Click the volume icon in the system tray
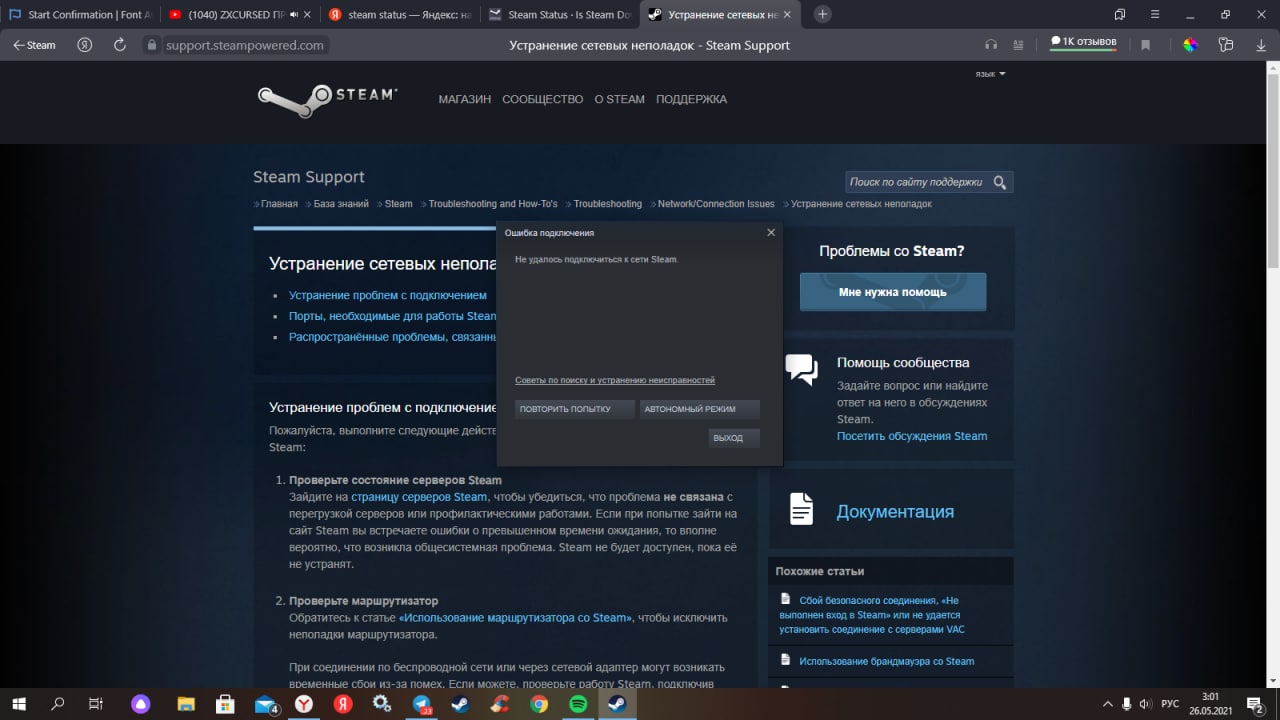The width and height of the screenshot is (1280, 720). click(1148, 704)
